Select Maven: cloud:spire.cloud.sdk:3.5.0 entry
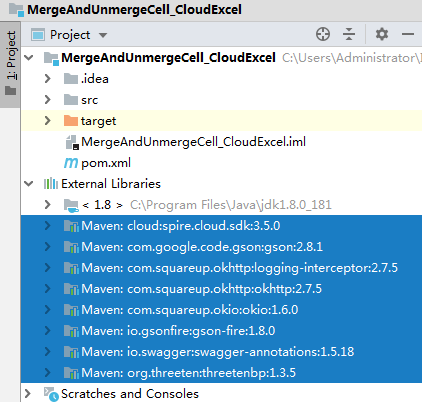Image resolution: width=422 pixels, height=402 pixels. tap(181, 226)
